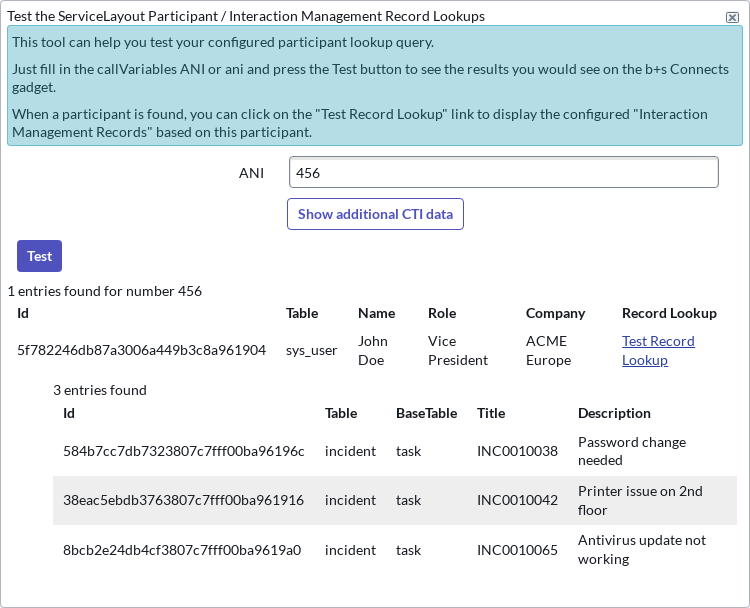
Task: Click task base table cell in INC0010042 row
Action: [x=408, y=500]
